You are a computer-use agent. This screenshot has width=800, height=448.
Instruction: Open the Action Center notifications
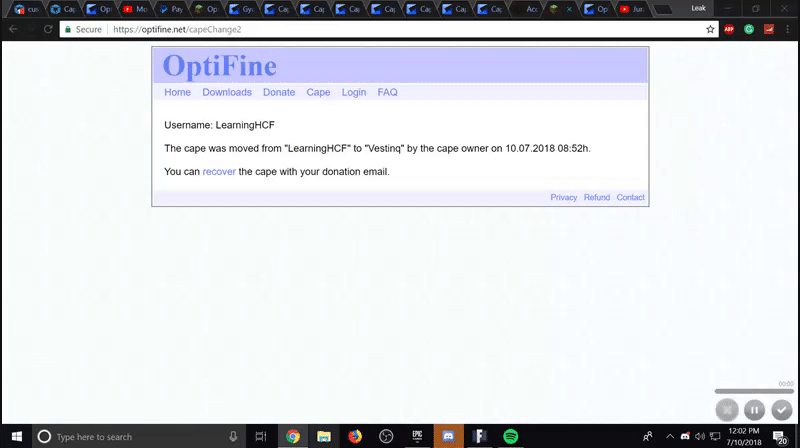point(779,437)
